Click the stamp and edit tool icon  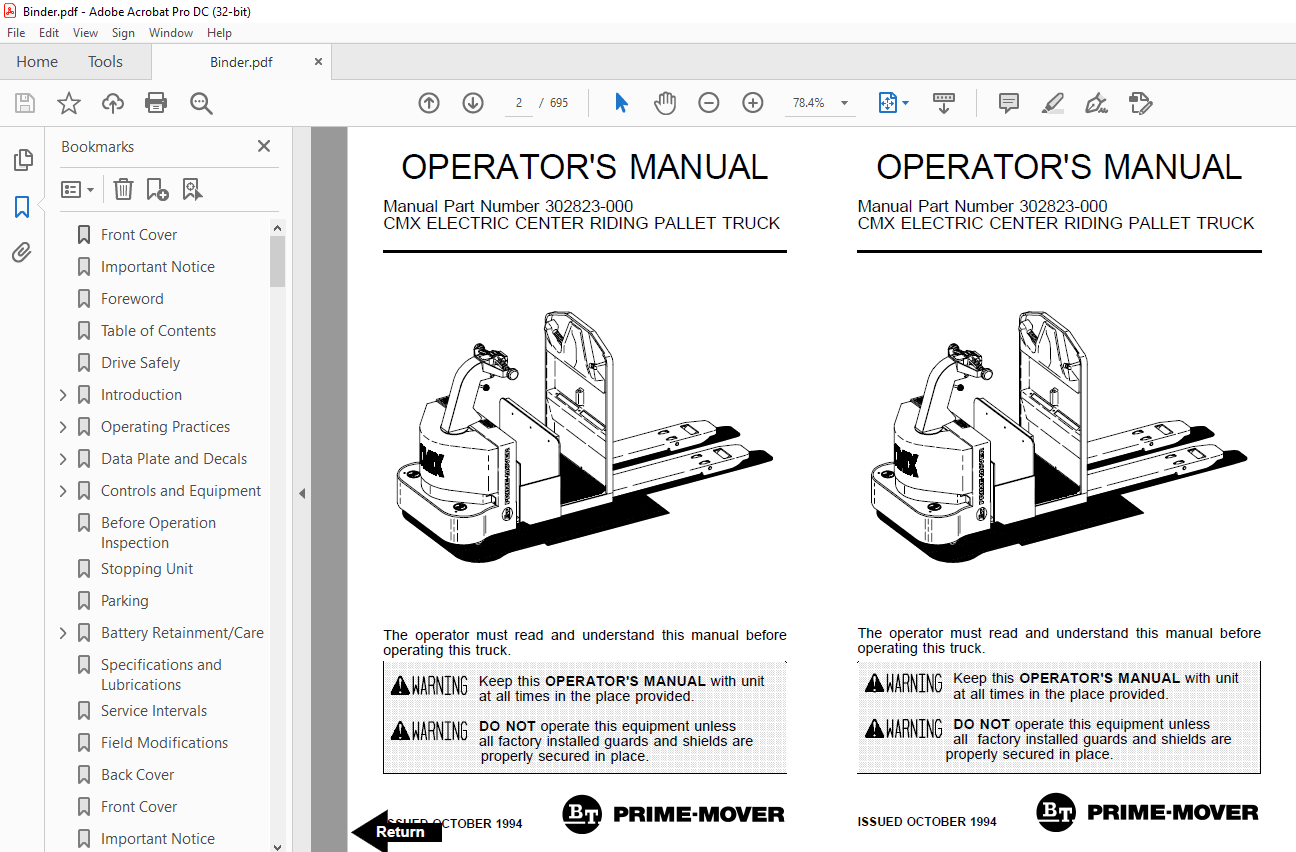pyautogui.click(x=1141, y=103)
